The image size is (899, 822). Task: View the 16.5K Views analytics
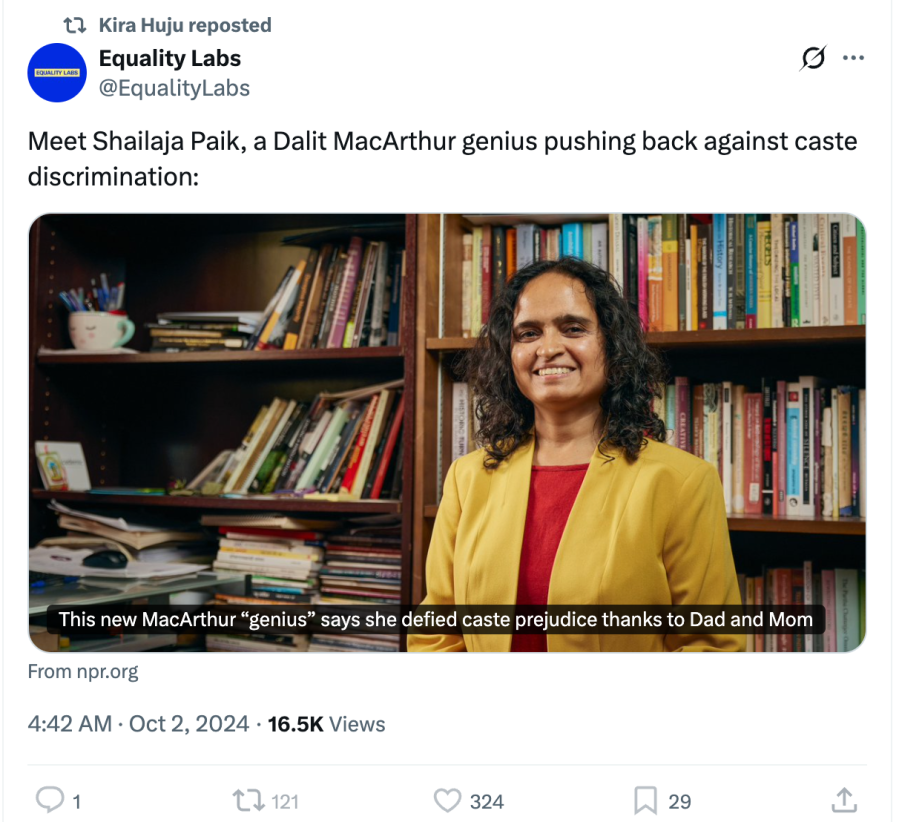point(326,724)
